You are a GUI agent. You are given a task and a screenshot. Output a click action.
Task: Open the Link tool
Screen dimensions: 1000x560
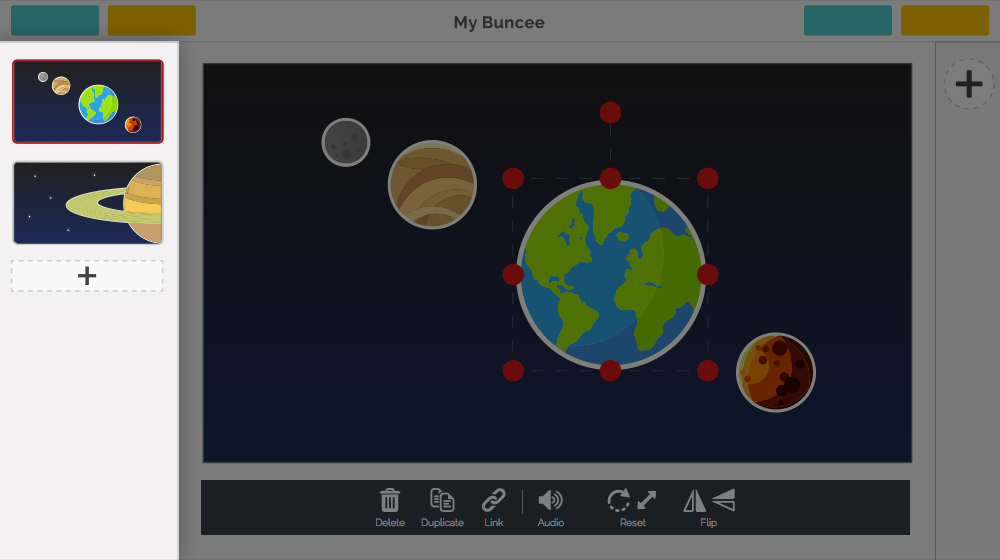(x=493, y=500)
